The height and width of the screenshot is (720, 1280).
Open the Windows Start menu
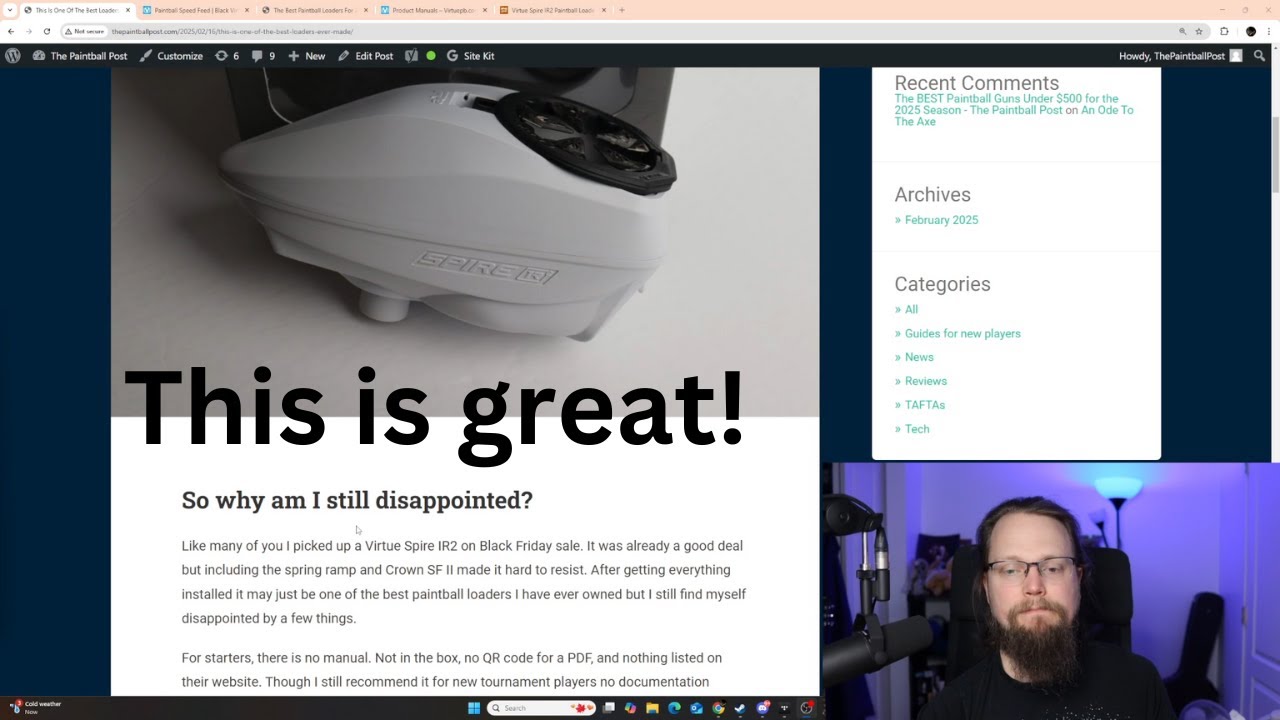[474, 708]
